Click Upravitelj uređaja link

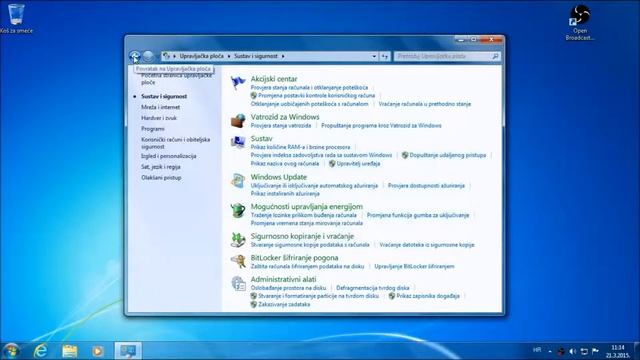[358, 164]
